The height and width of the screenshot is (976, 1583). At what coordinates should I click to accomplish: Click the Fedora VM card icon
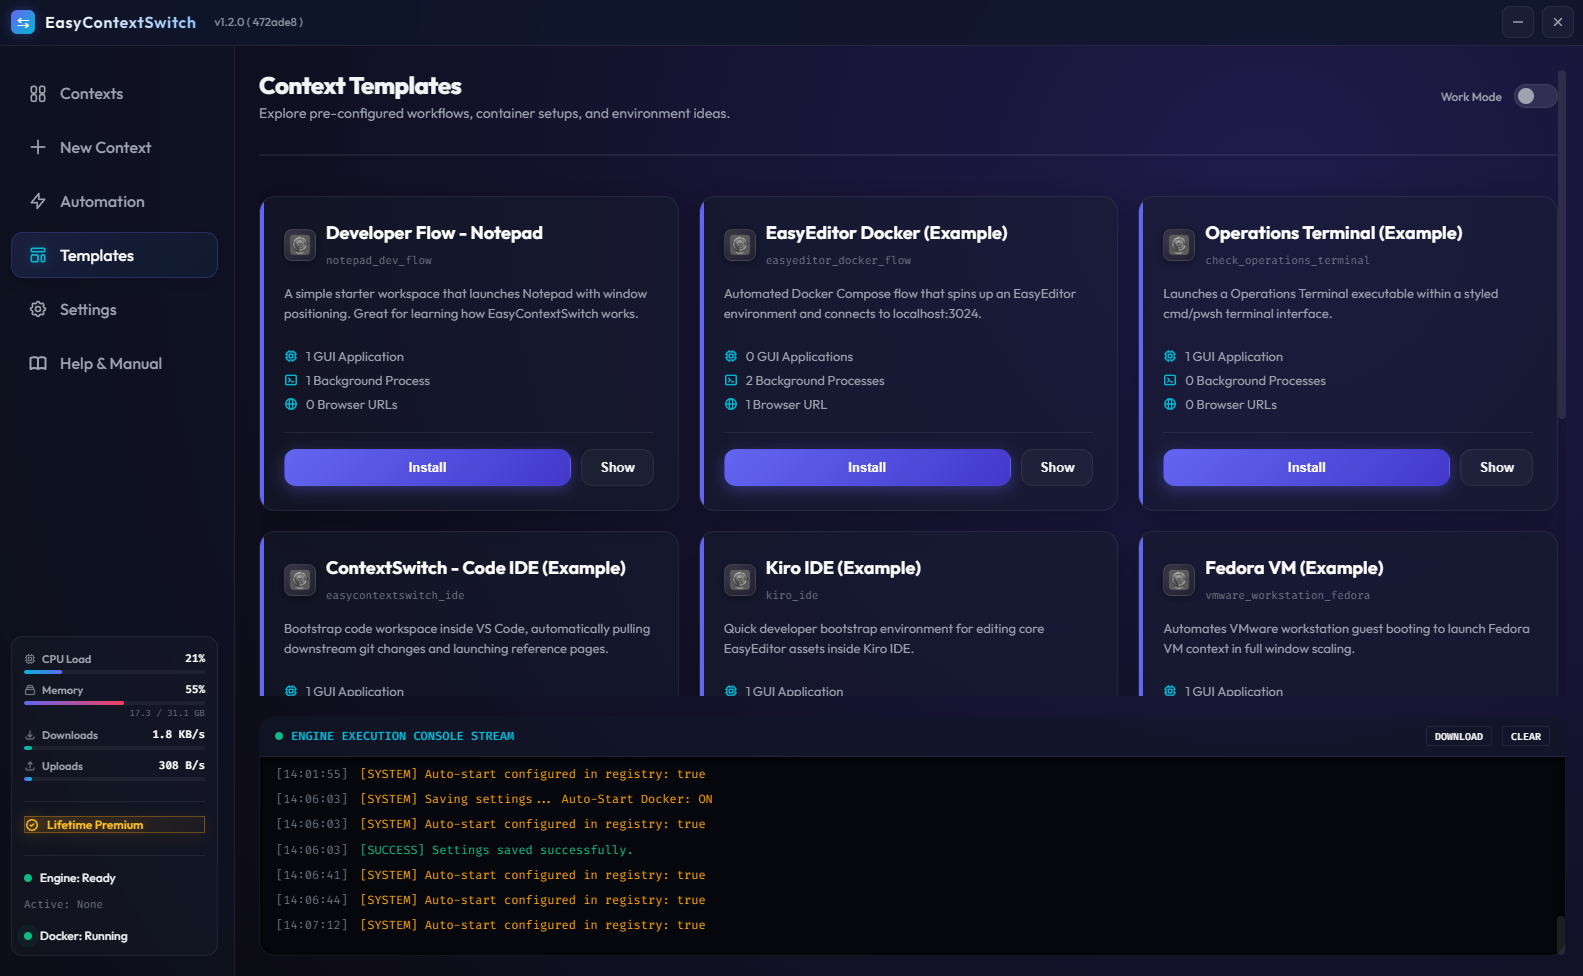coord(1179,579)
